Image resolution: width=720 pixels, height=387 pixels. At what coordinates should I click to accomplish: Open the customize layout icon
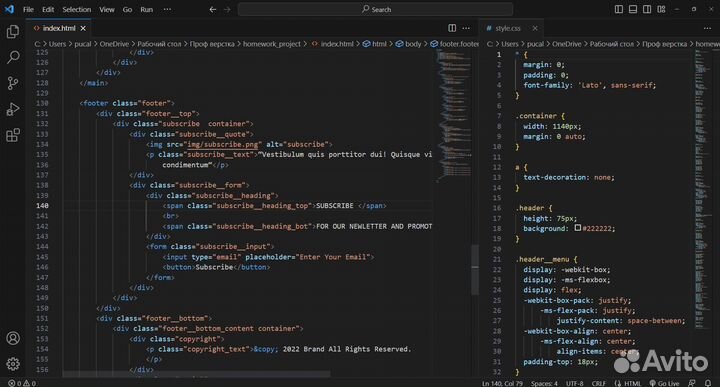point(661,9)
